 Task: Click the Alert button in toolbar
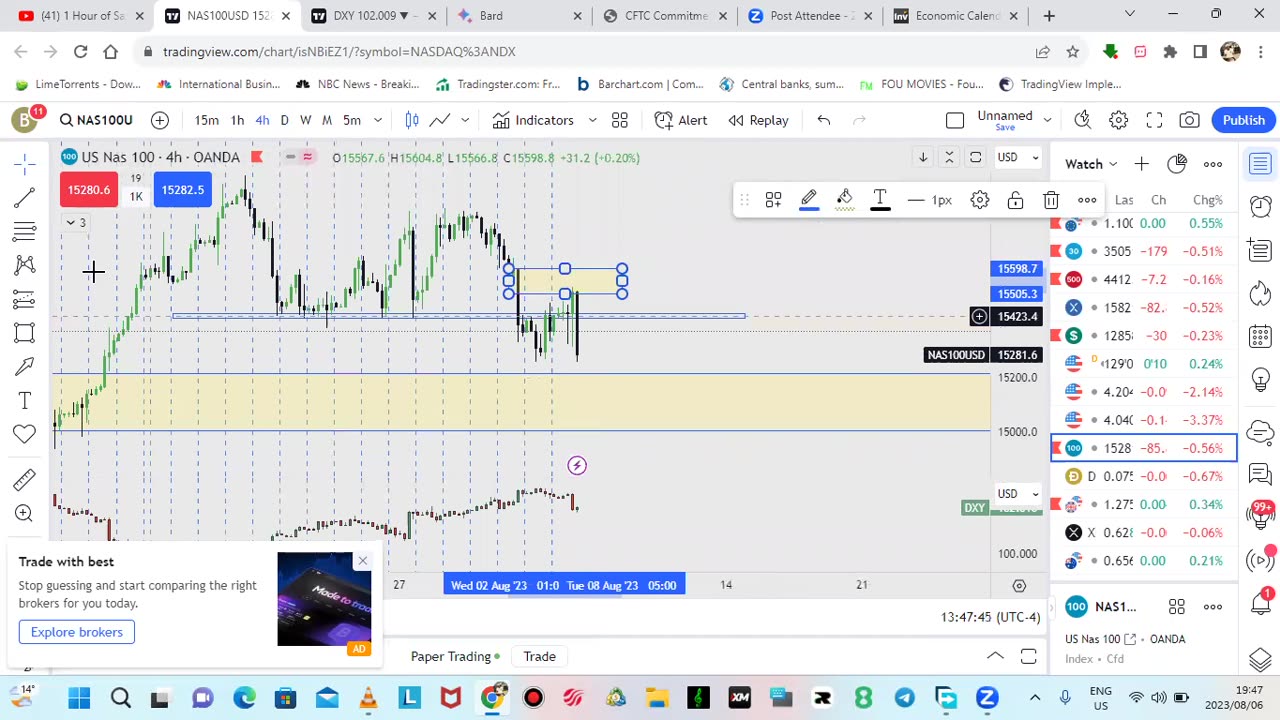tap(681, 120)
